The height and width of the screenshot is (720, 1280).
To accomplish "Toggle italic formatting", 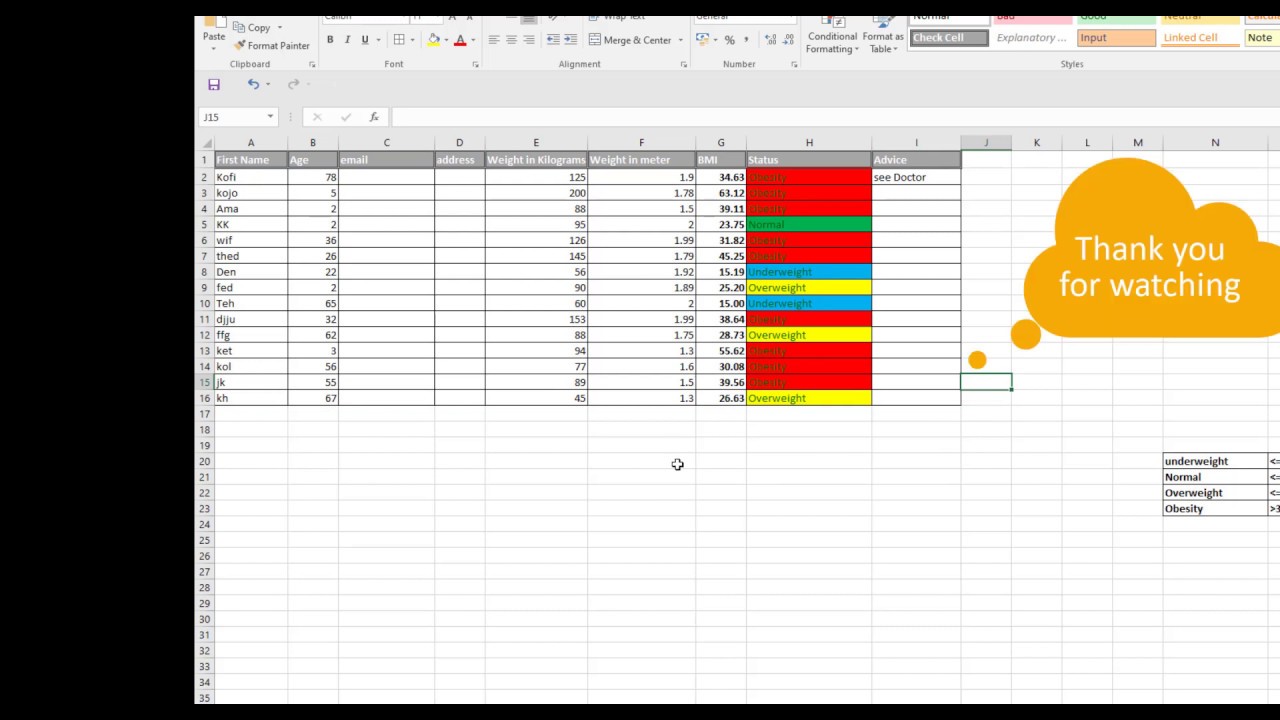I will tap(347, 40).
